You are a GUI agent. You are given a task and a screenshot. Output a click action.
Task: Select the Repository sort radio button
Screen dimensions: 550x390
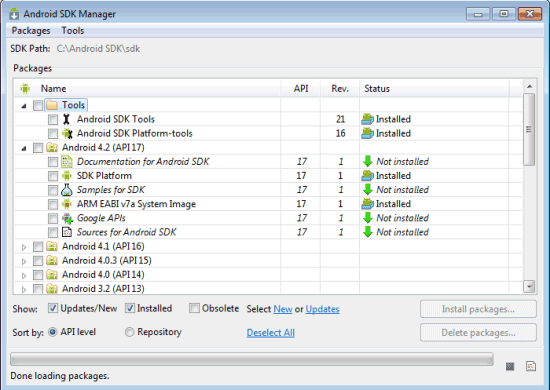coord(129,332)
